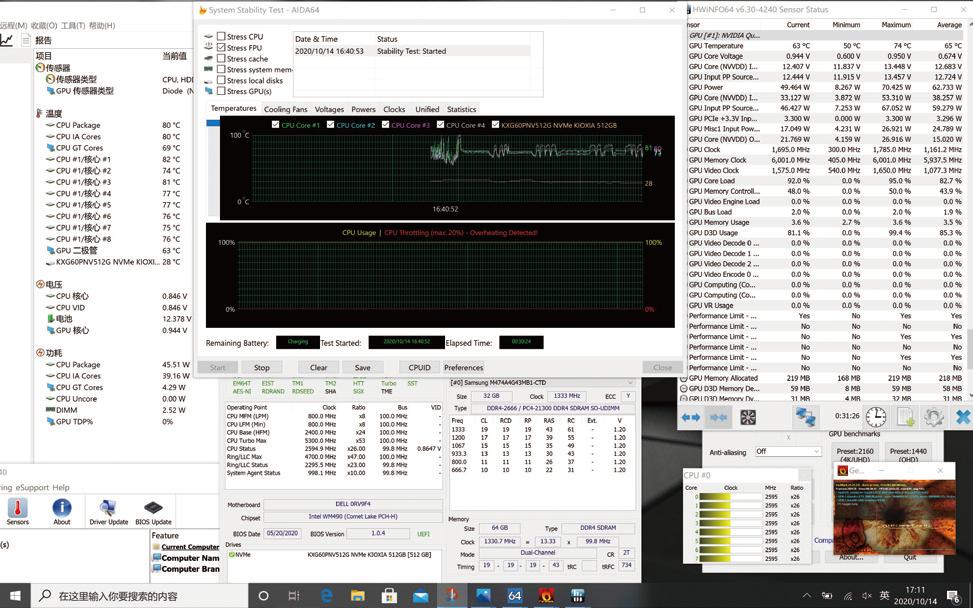
Task: Open the Statistics tab
Action: 461,109
